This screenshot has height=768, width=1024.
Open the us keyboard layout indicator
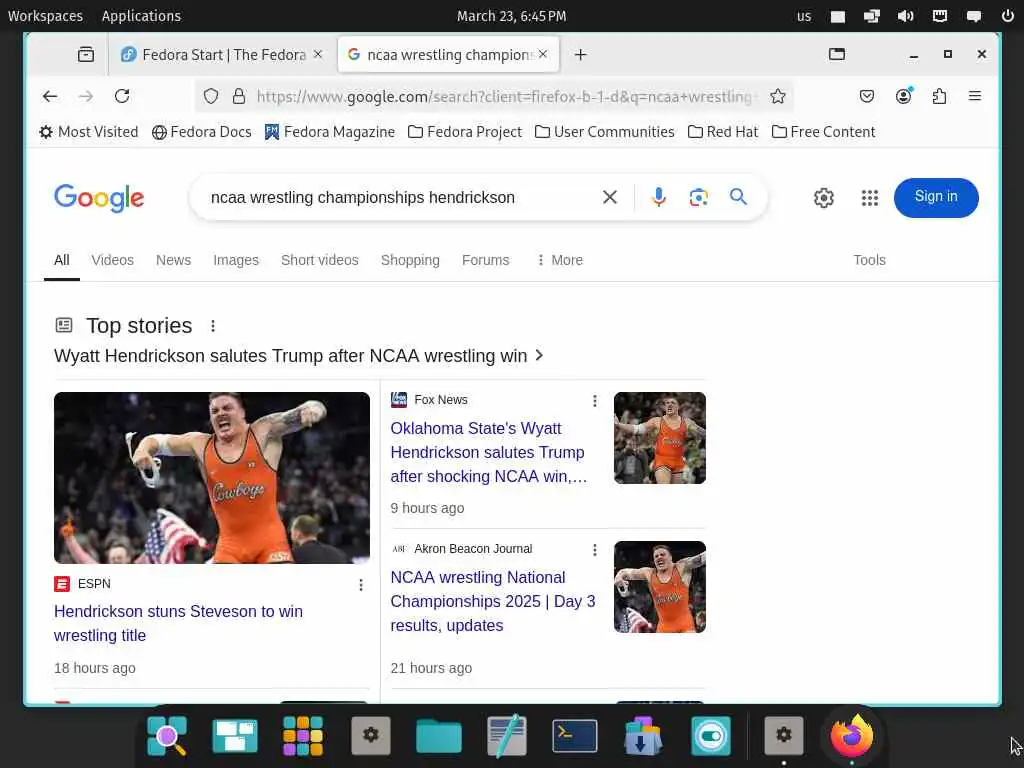[x=803, y=16]
